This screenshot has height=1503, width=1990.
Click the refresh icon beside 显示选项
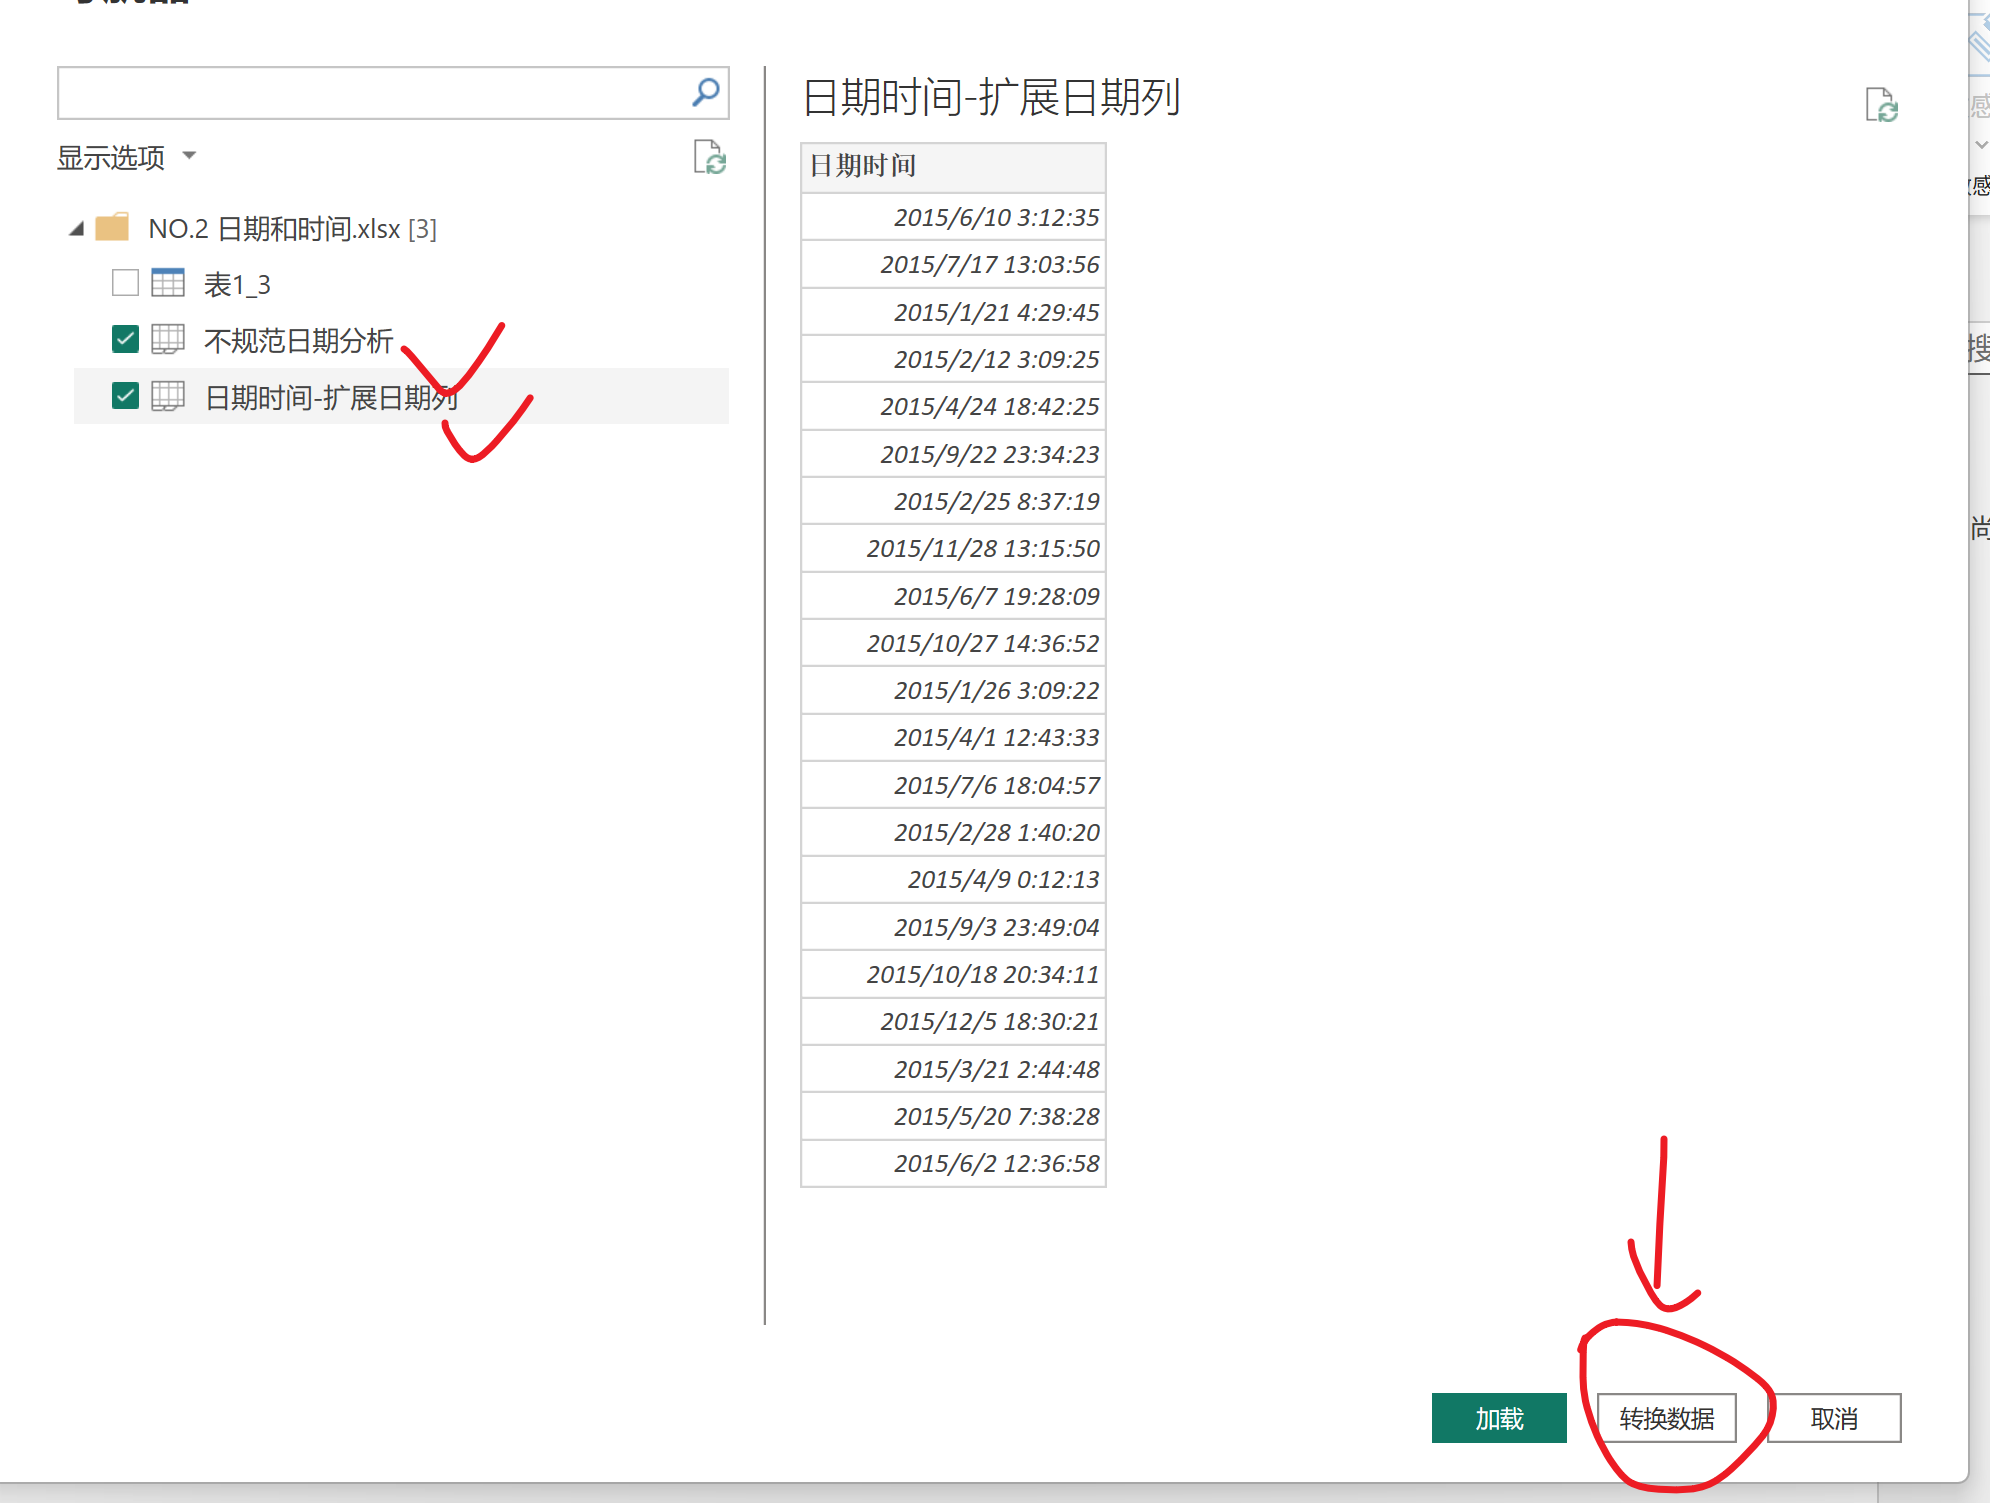709,157
